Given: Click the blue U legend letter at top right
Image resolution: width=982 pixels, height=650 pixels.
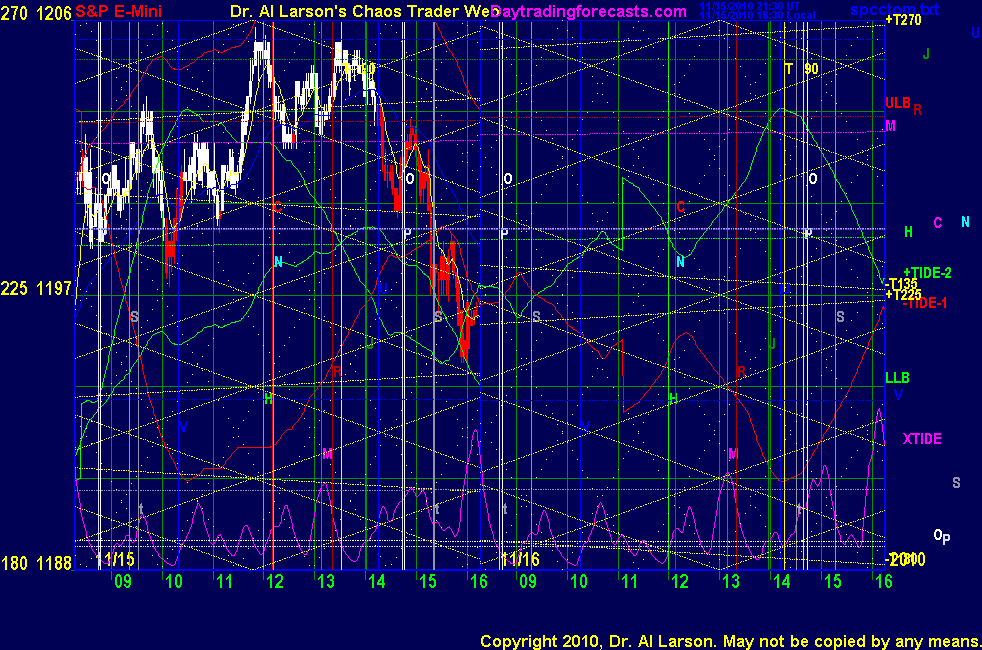Looking at the screenshot, I should pos(975,33).
